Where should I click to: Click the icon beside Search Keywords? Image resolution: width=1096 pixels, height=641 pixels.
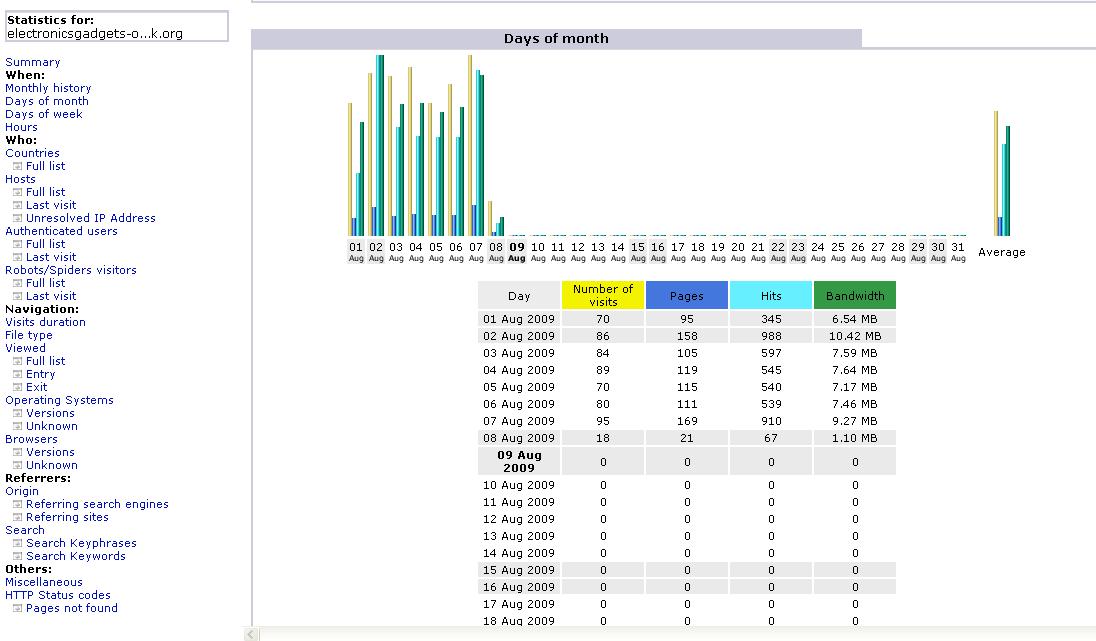point(17,556)
